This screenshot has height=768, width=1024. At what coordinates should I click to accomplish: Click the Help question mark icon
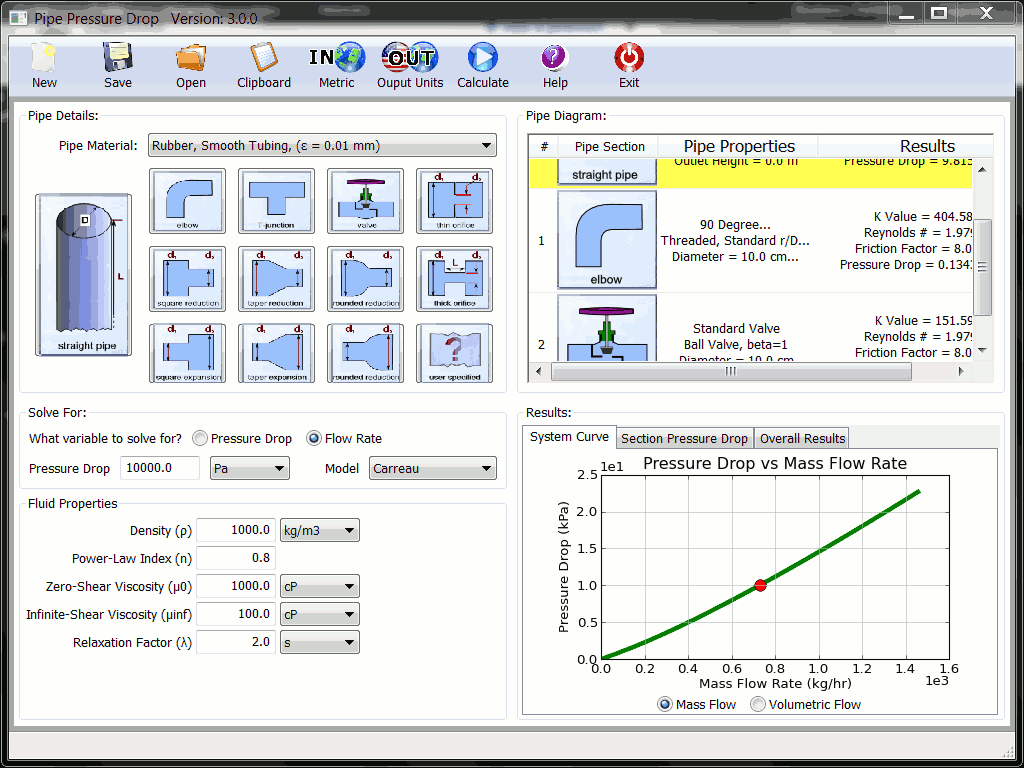click(x=554, y=58)
